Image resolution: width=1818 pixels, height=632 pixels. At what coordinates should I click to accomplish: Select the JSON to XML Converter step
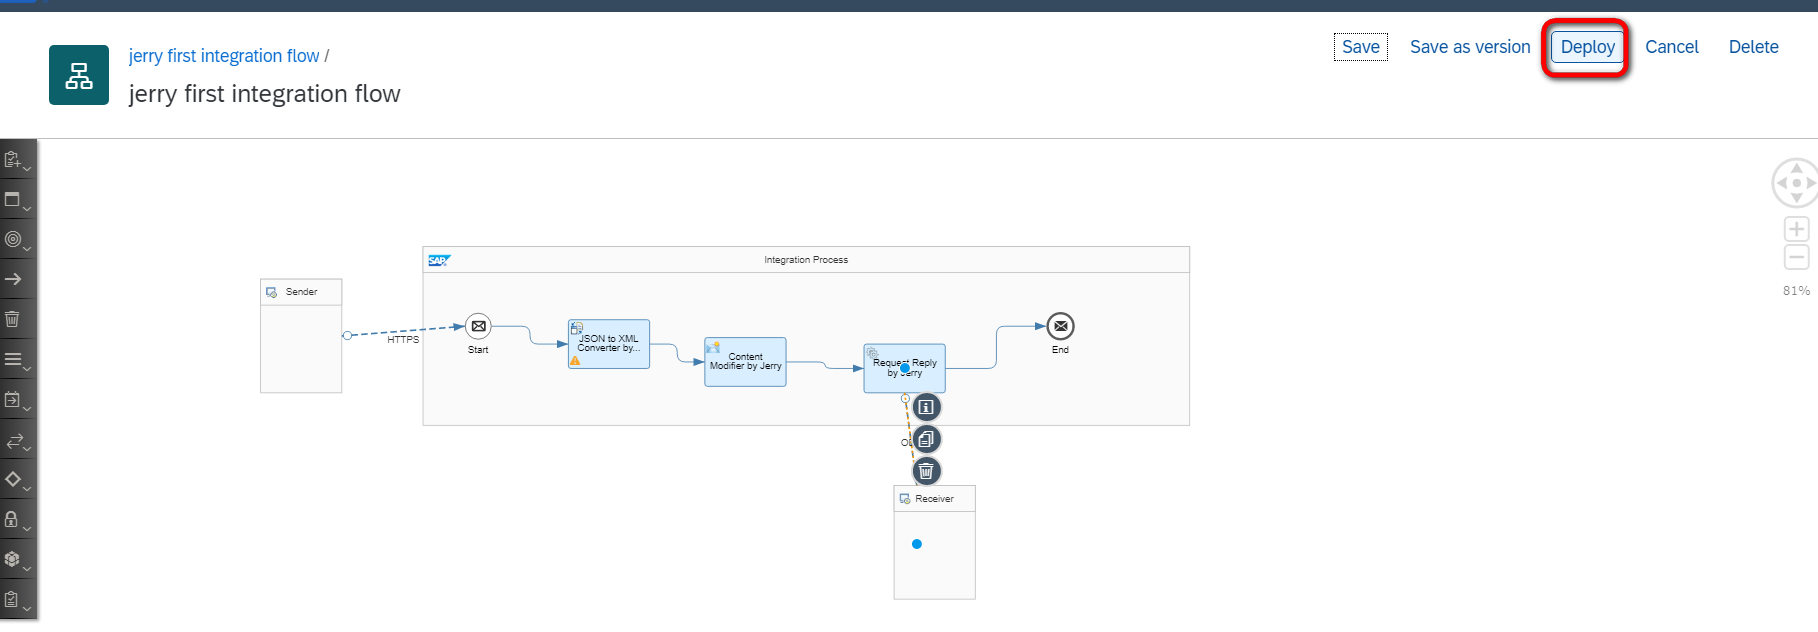(609, 344)
